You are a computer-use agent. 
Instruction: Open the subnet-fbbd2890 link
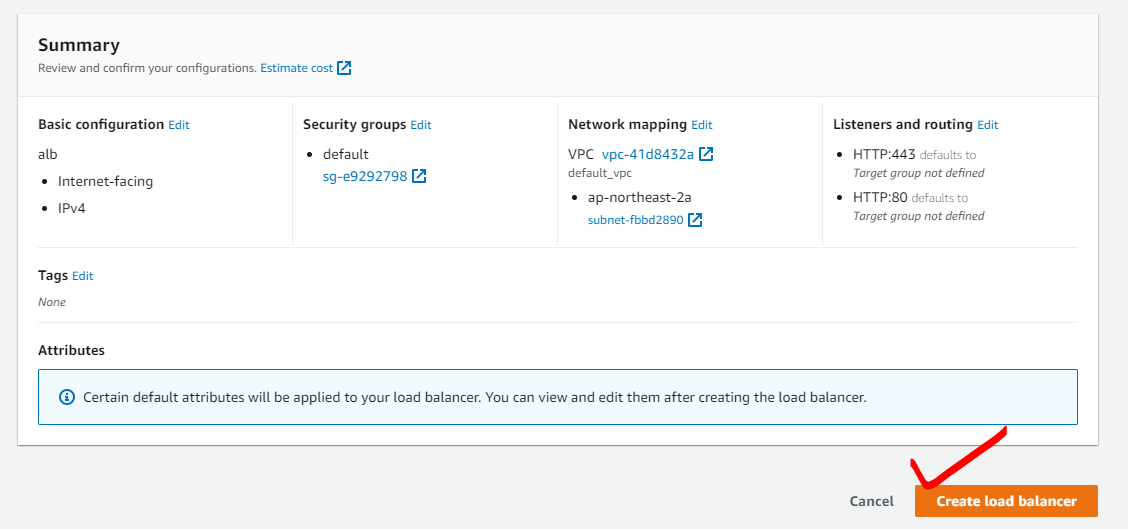tap(636, 220)
